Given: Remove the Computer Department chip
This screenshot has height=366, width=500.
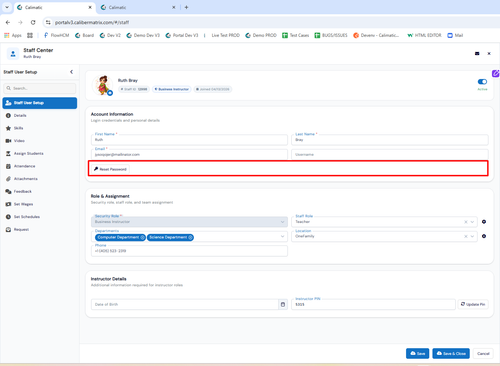Looking at the screenshot, I should tap(142, 237).
